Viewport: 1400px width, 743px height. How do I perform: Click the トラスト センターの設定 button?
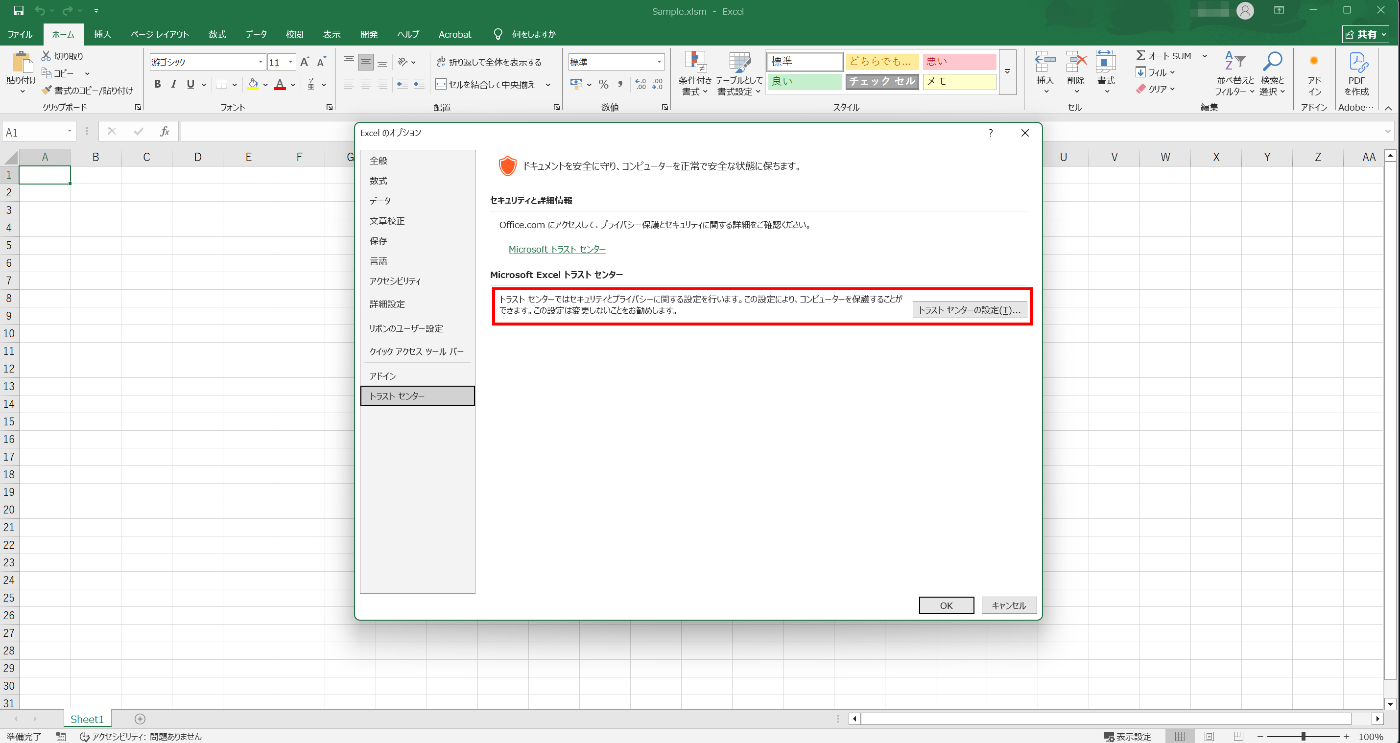[x=969, y=310]
